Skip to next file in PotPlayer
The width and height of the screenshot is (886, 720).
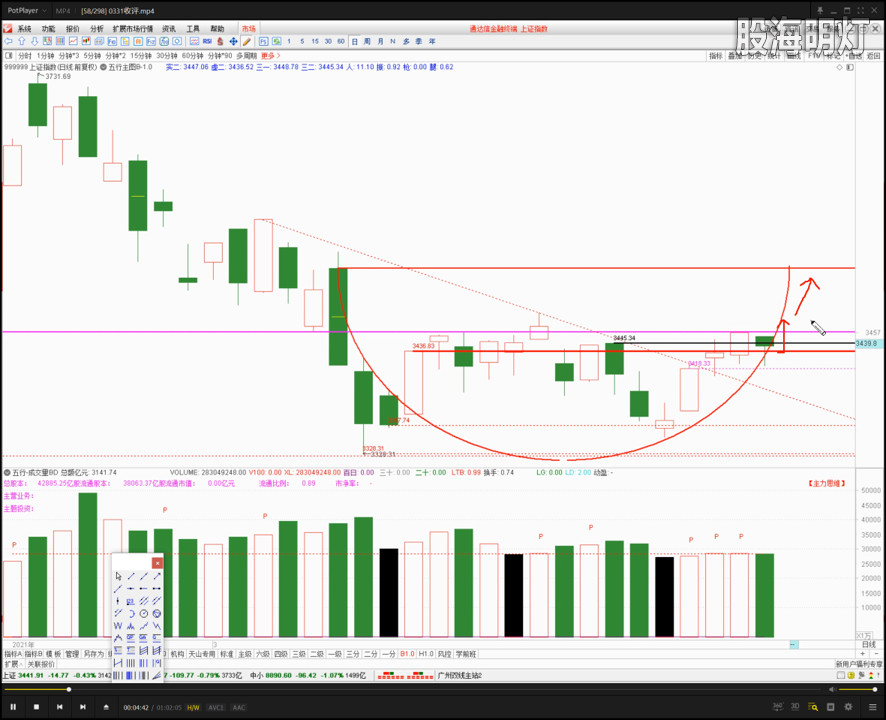coord(83,707)
